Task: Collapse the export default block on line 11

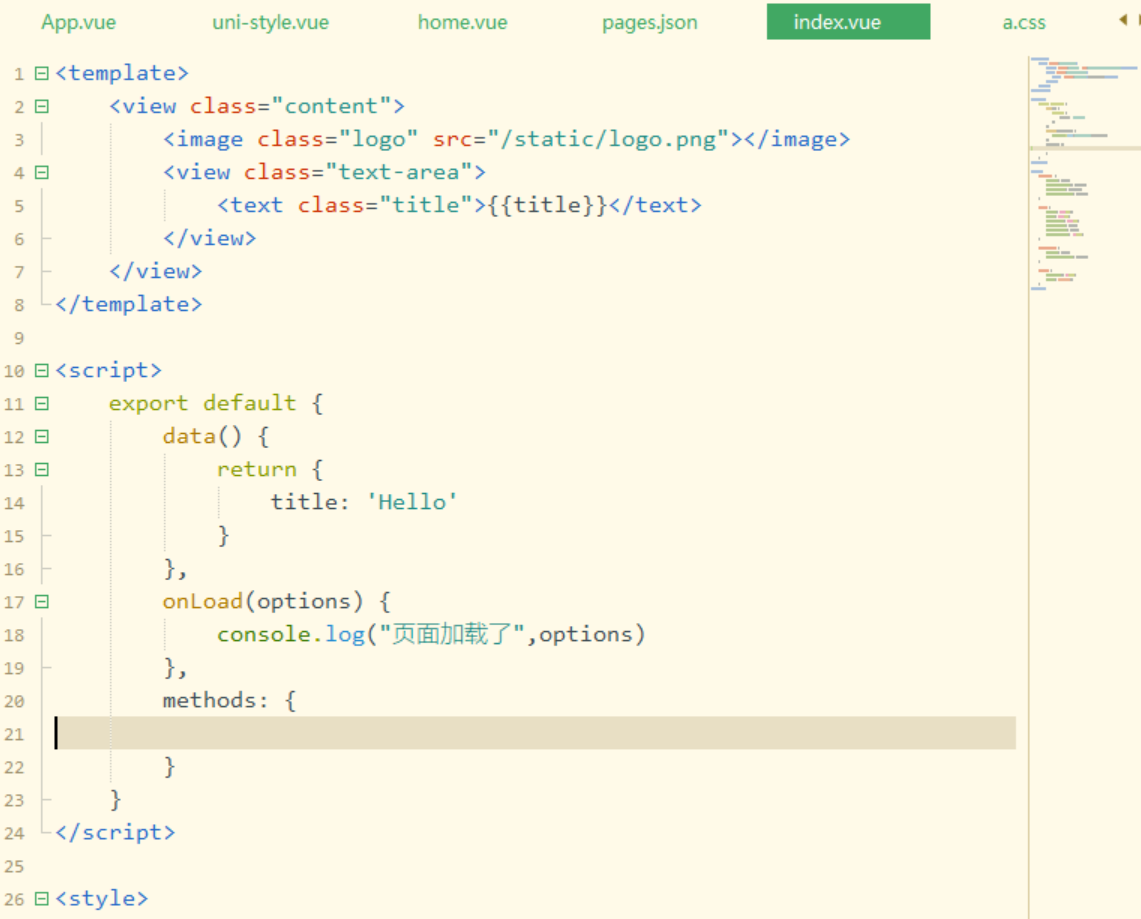Action: 42,403
